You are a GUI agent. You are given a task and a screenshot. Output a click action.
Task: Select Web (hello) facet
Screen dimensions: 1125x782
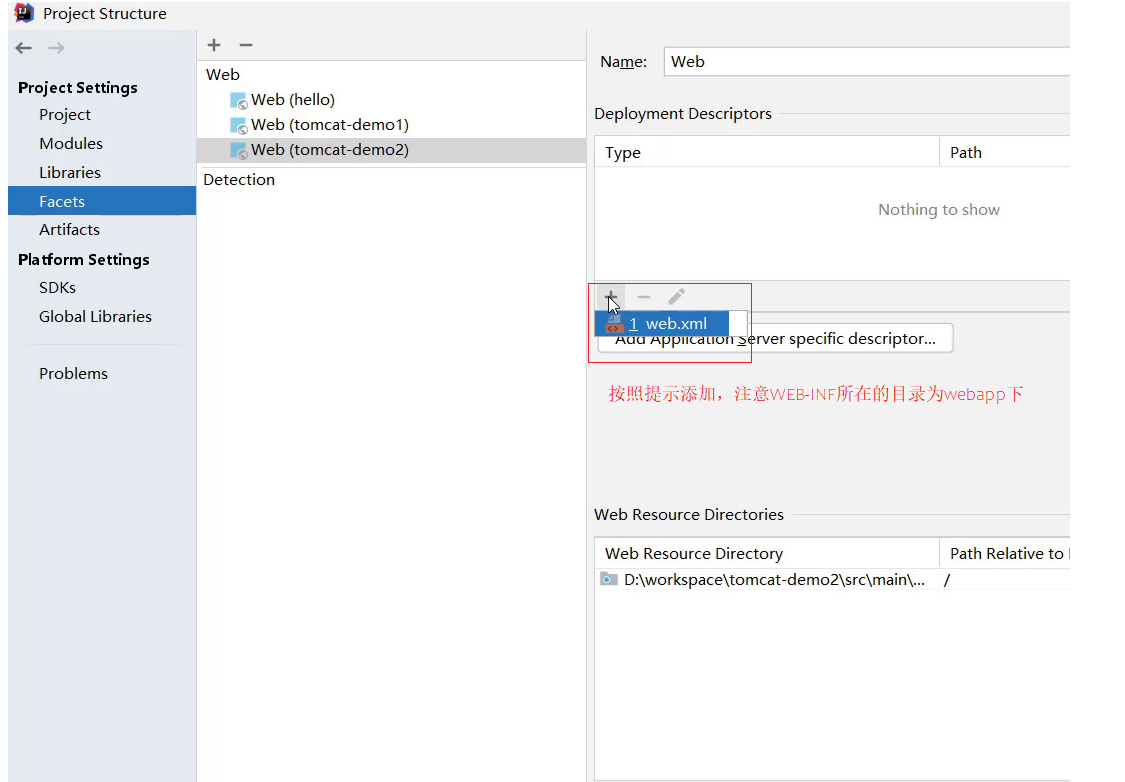point(293,100)
